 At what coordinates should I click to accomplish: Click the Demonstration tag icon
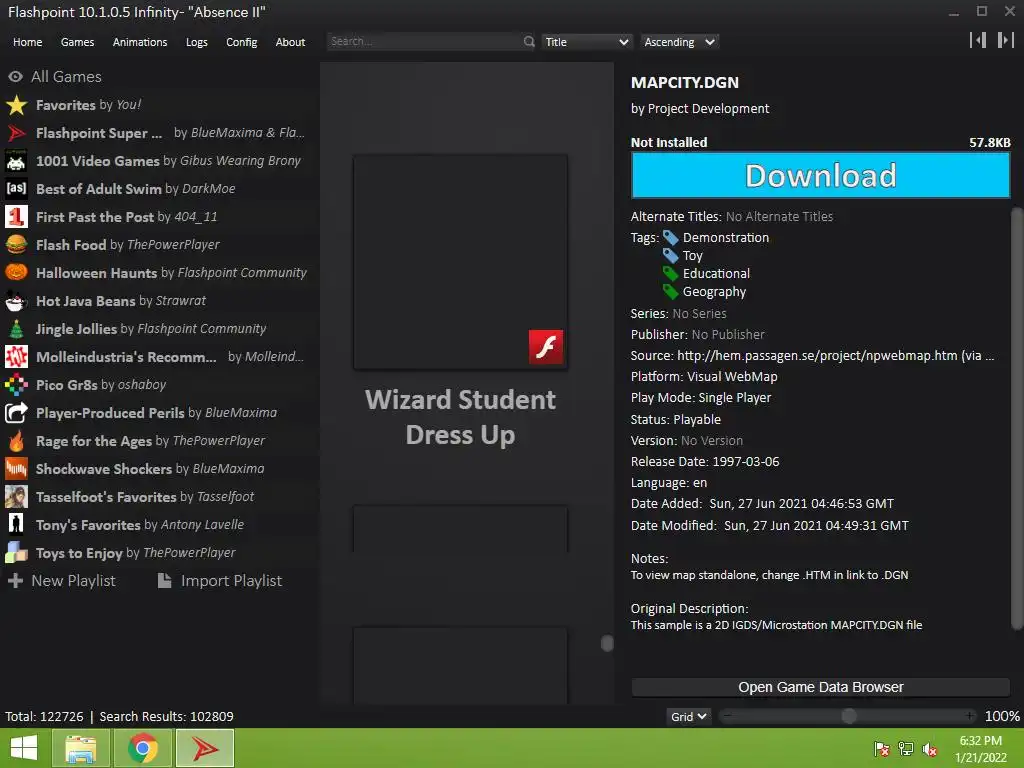[x=671, y=238]
